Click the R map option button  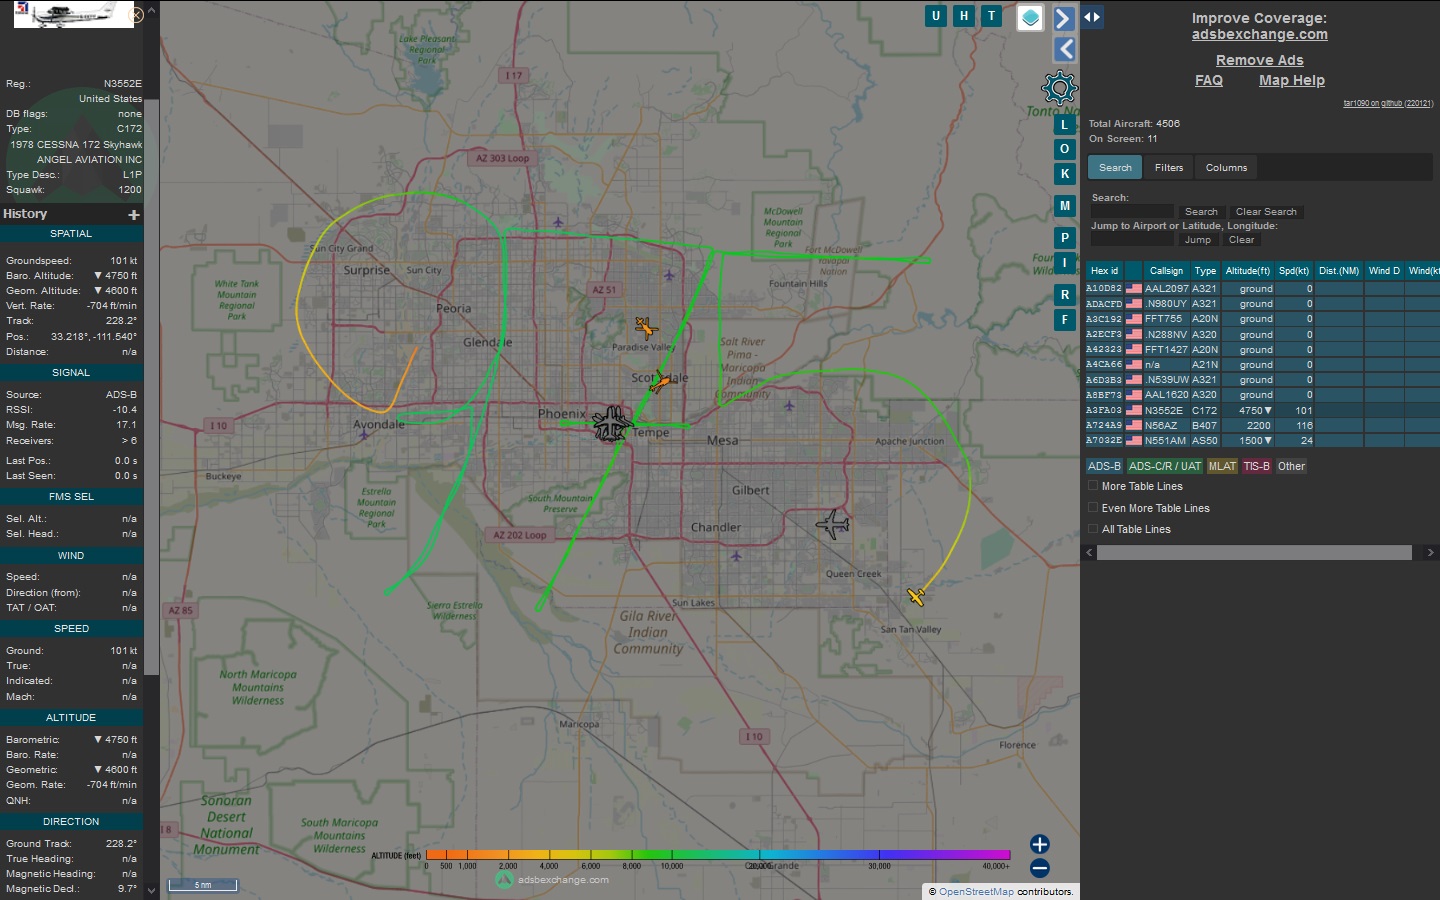pyautogui.click(x=1064, y=295)
